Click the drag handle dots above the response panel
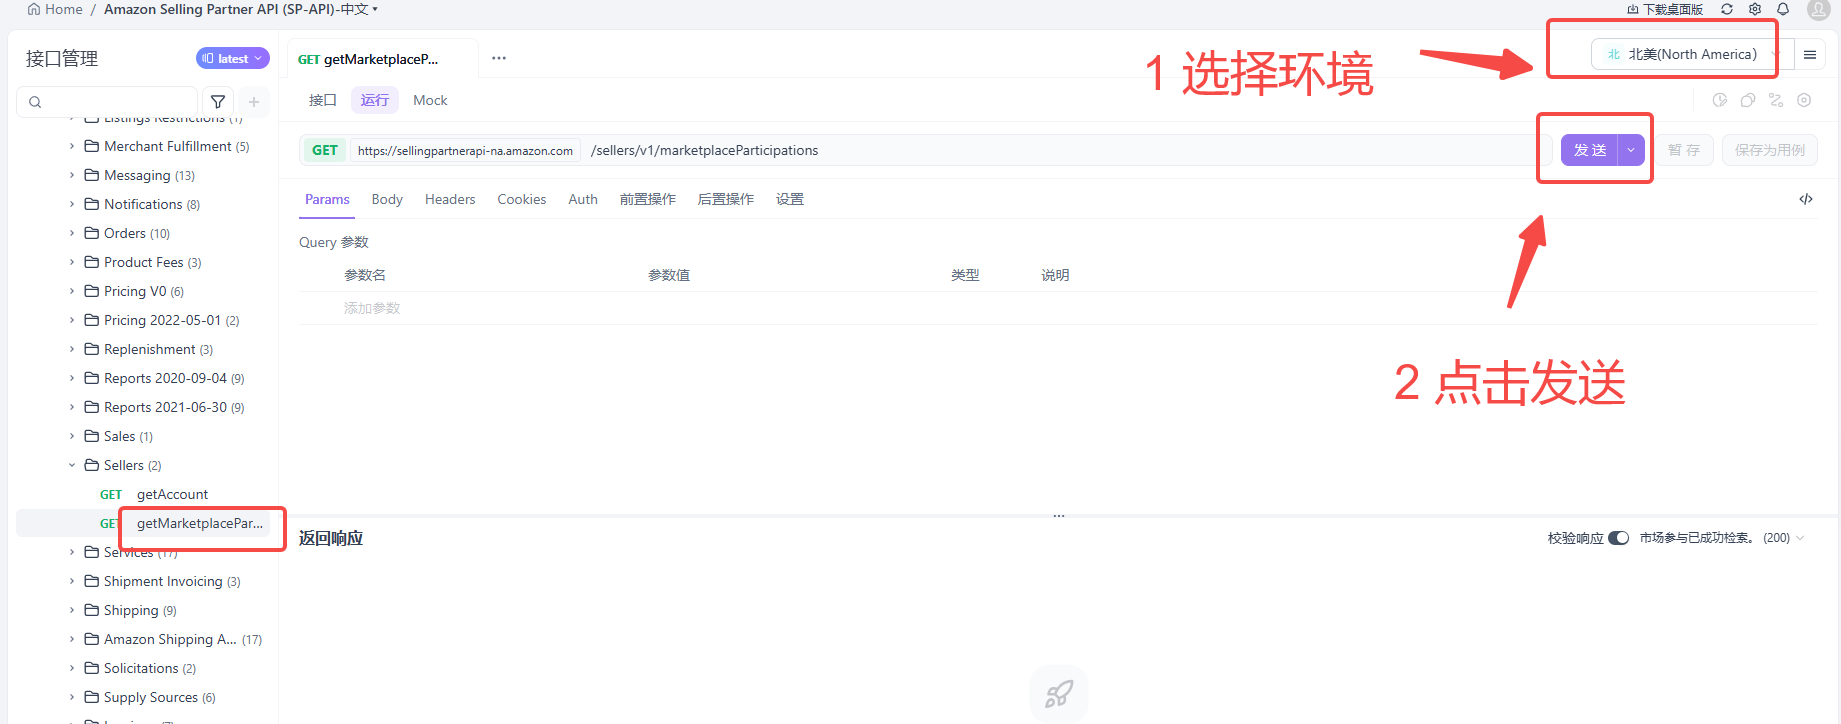This screenshot has width=1841, height=724. [x=1059, y=516]
